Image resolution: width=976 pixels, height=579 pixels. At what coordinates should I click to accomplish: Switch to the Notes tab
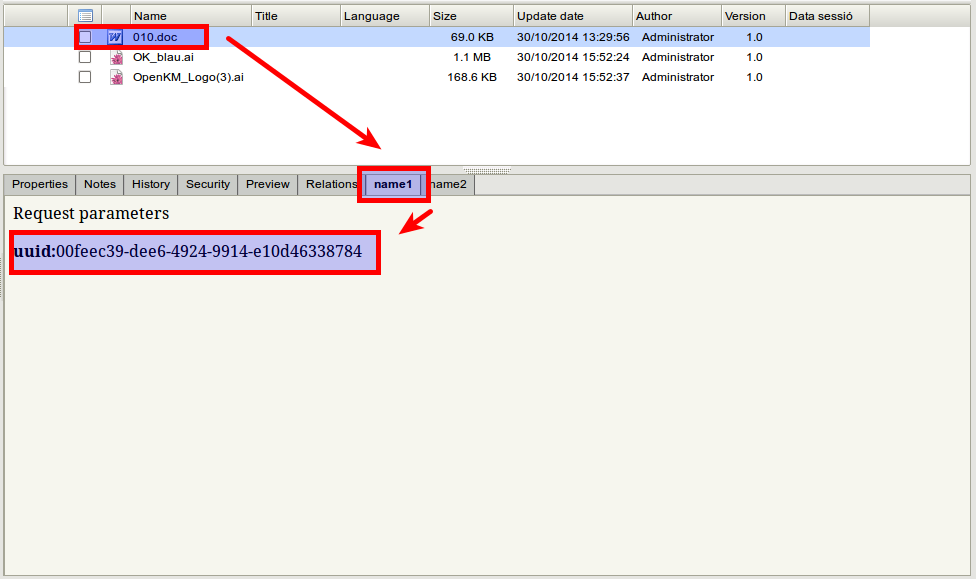pyautogui.click(x=100, y=184)
